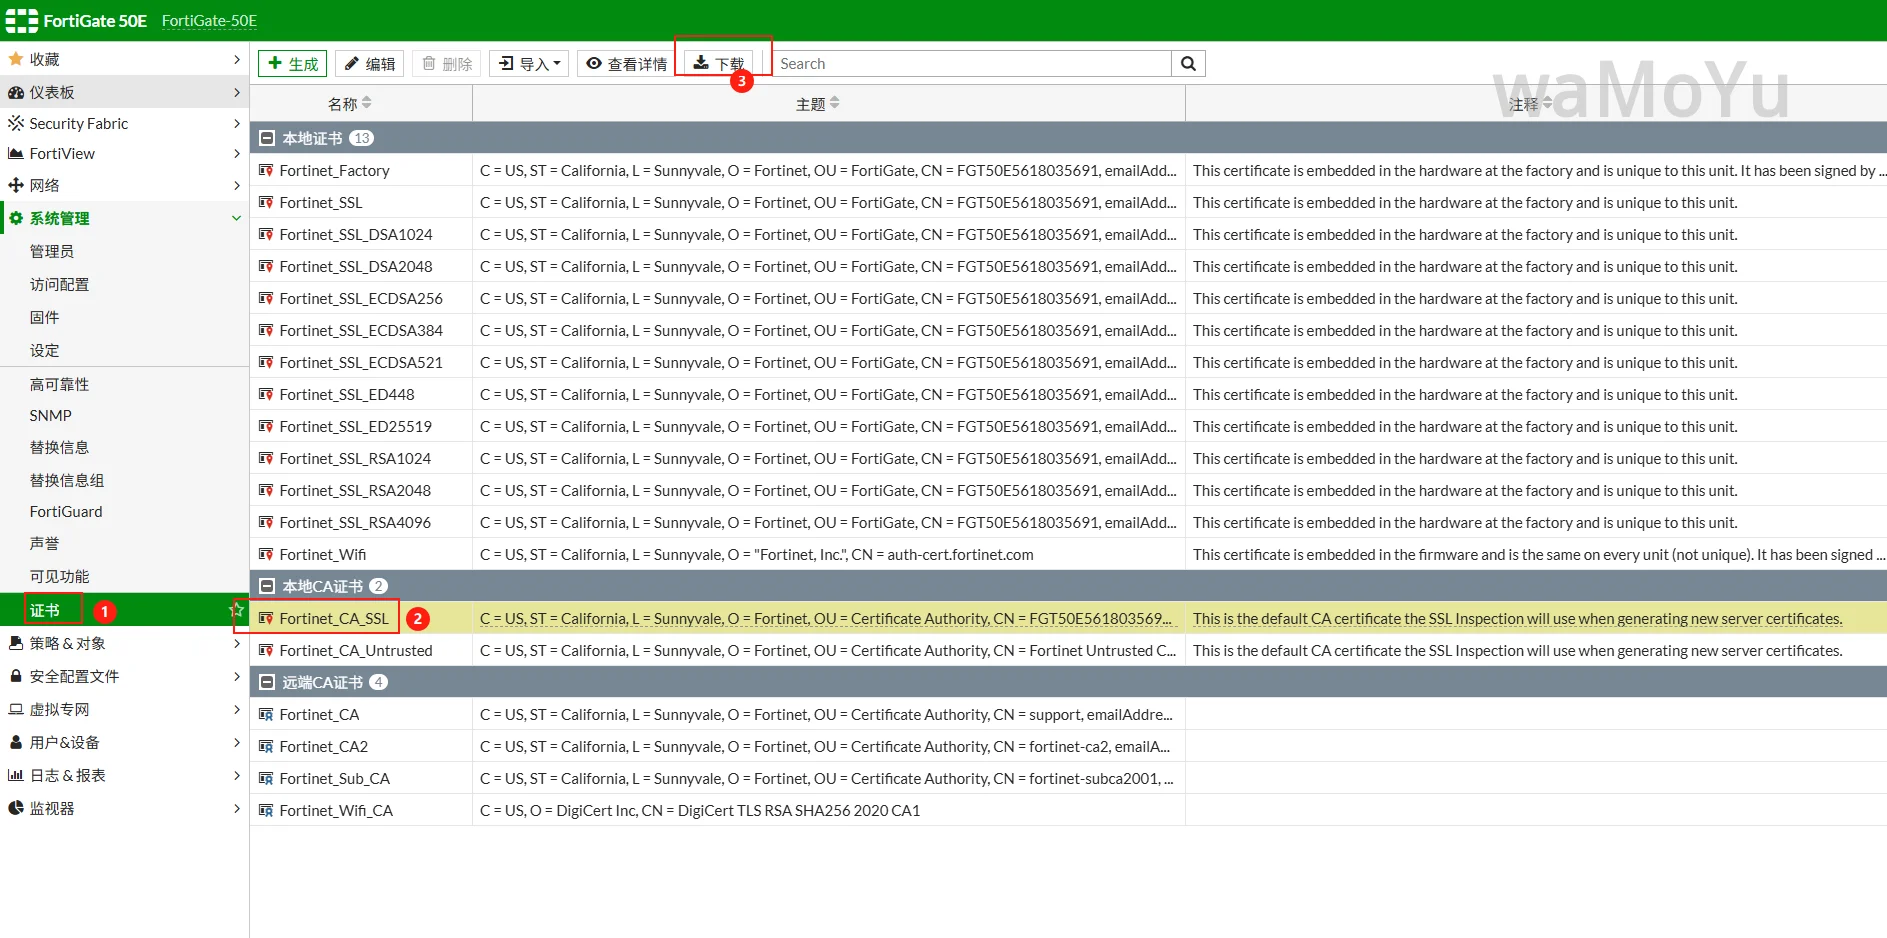Click the certificate icon beside Fortinet_Factory

pos(266,170)
